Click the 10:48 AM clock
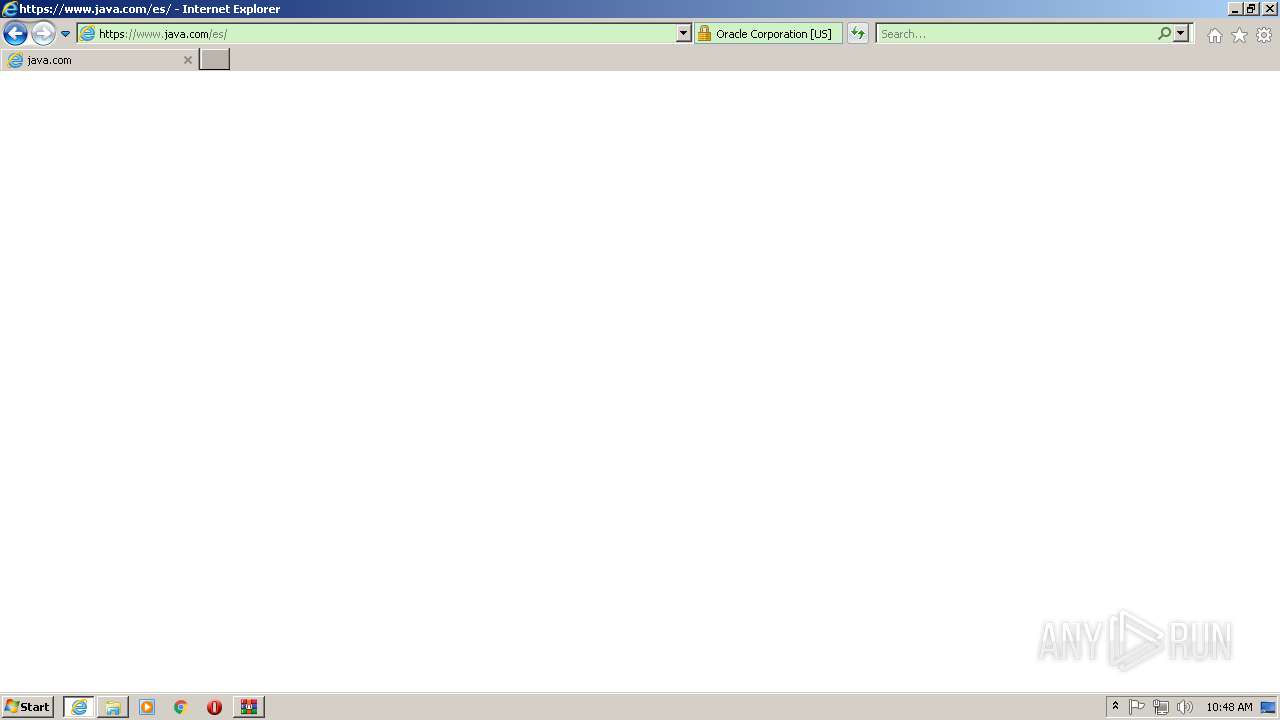This screenshot has height=720, width=1280. (1229, 707)
